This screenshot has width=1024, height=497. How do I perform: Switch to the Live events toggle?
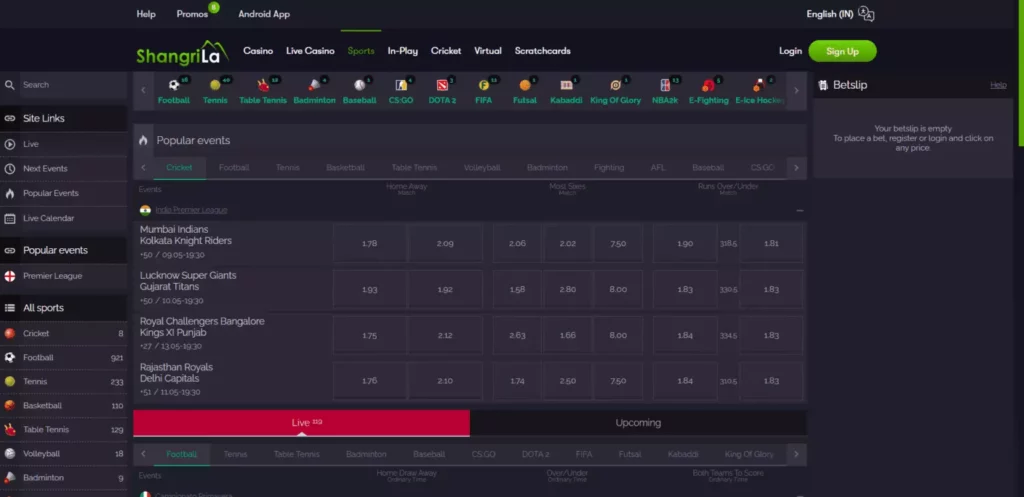coord(301,423)
